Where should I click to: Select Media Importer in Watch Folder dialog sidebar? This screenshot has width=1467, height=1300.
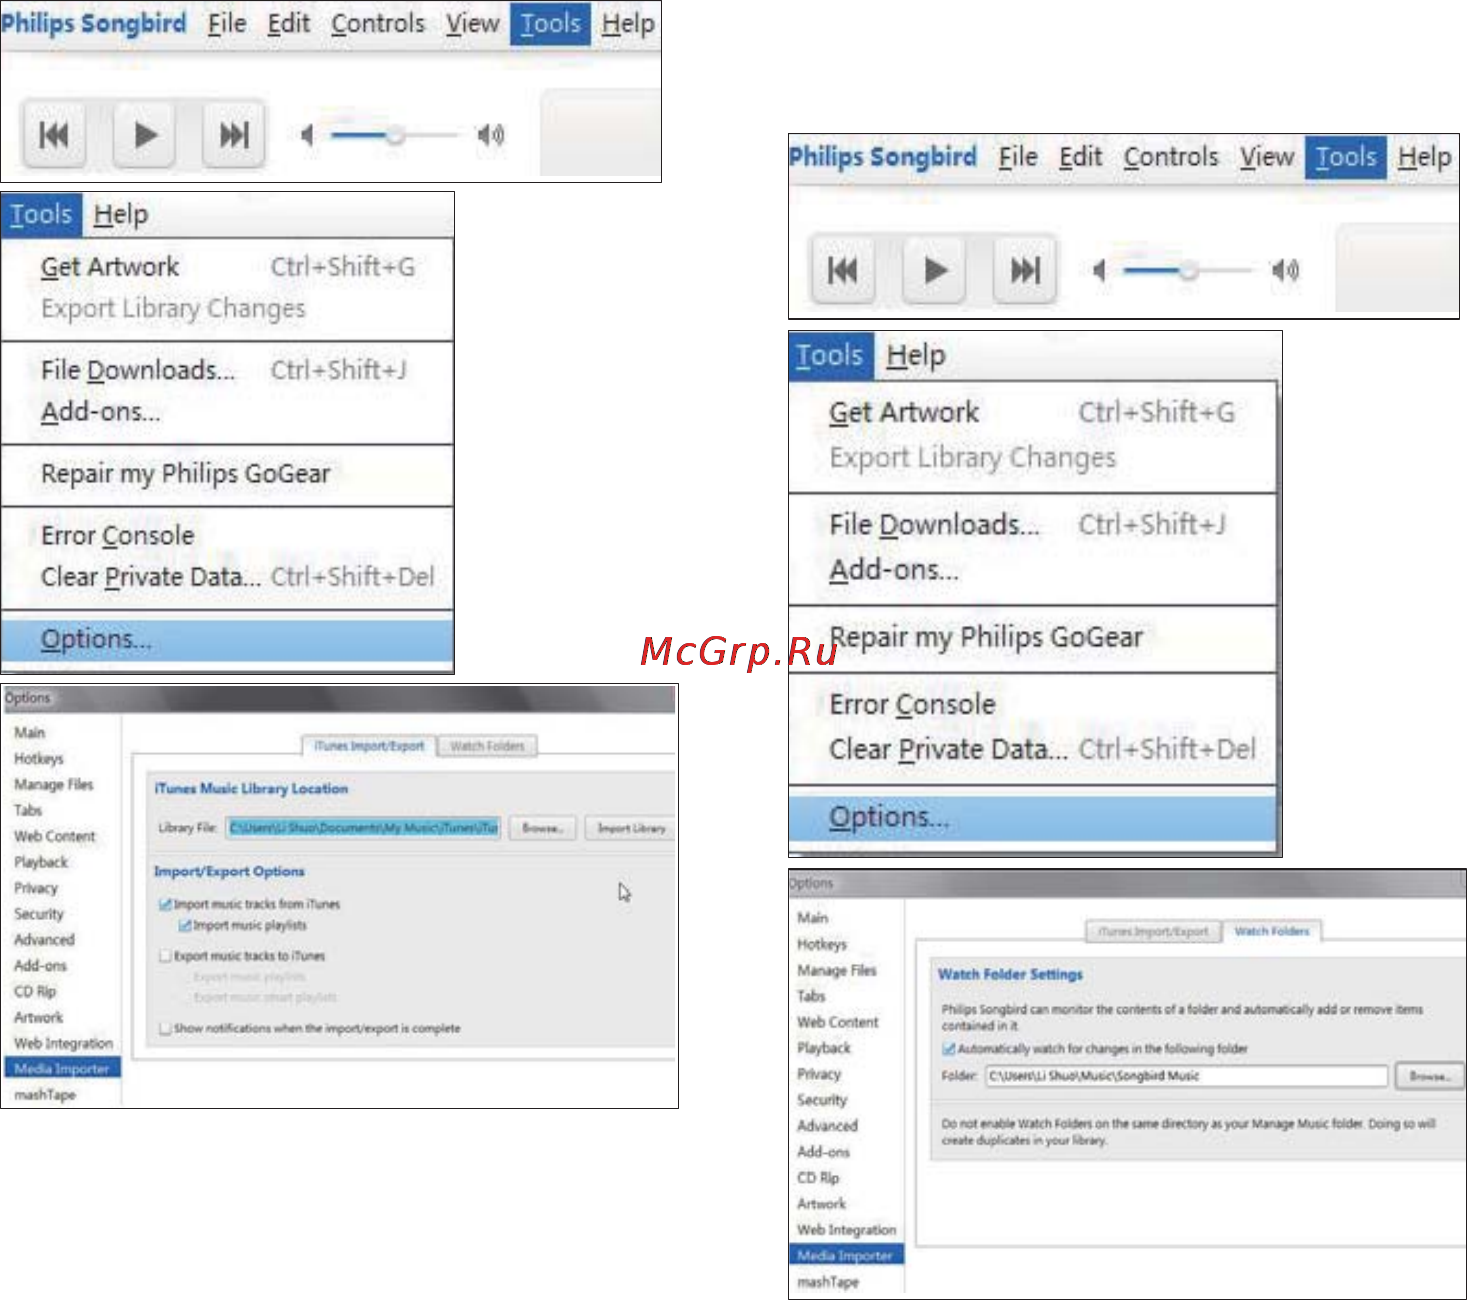[x=846, y=1256]
